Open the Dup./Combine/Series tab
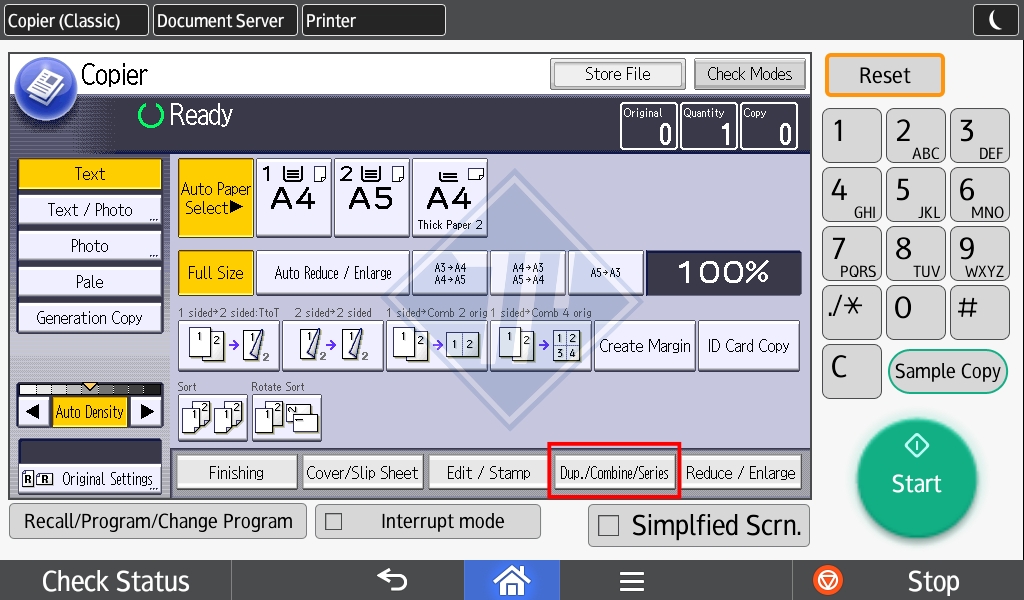This screenshot has height=600, width=1024. click(x=614, y=473)
